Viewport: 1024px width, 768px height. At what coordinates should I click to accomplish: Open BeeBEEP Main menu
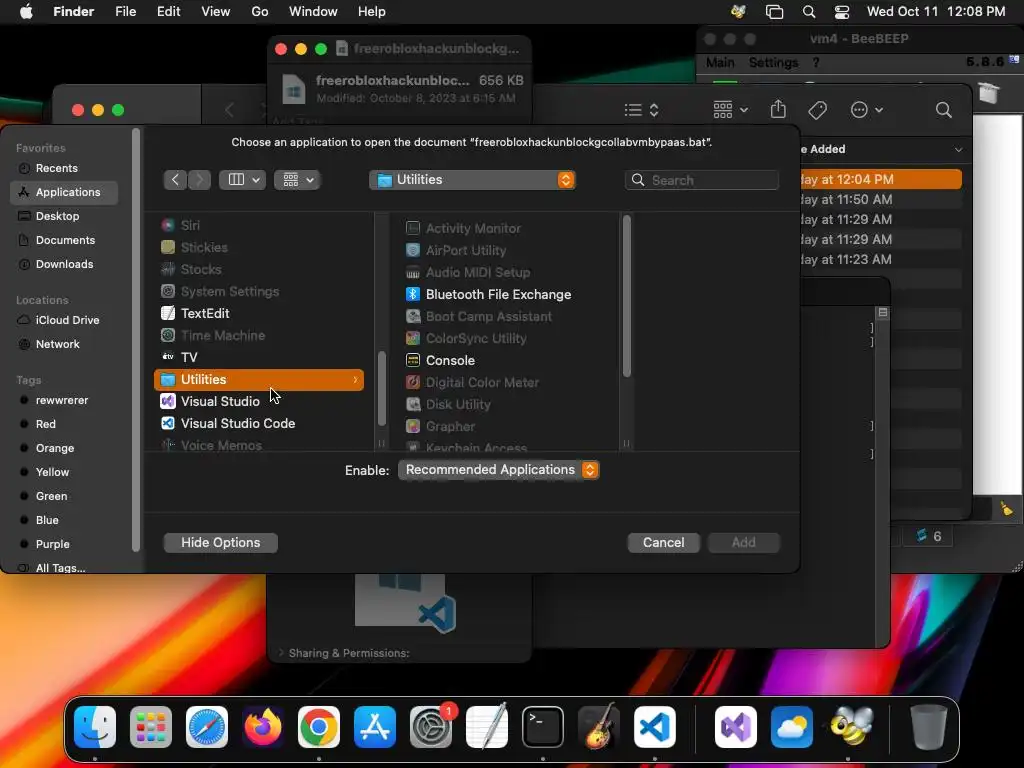click(720, 63)
